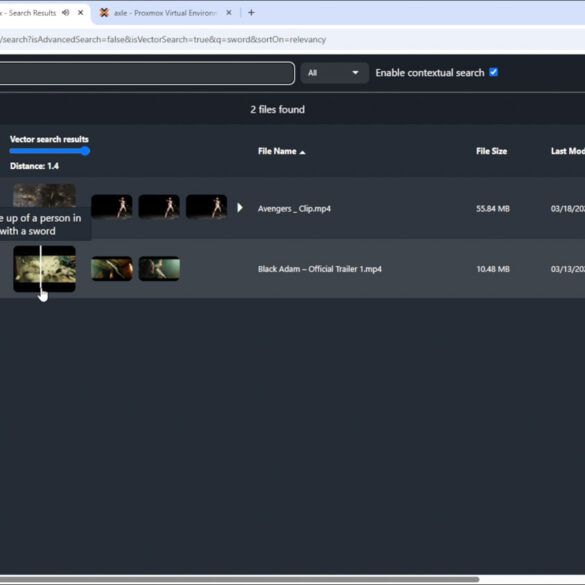The width and height of the screenshot is (585, 585).
Task: Open the large Black Adam preview thumbnail
Action: 44,269
